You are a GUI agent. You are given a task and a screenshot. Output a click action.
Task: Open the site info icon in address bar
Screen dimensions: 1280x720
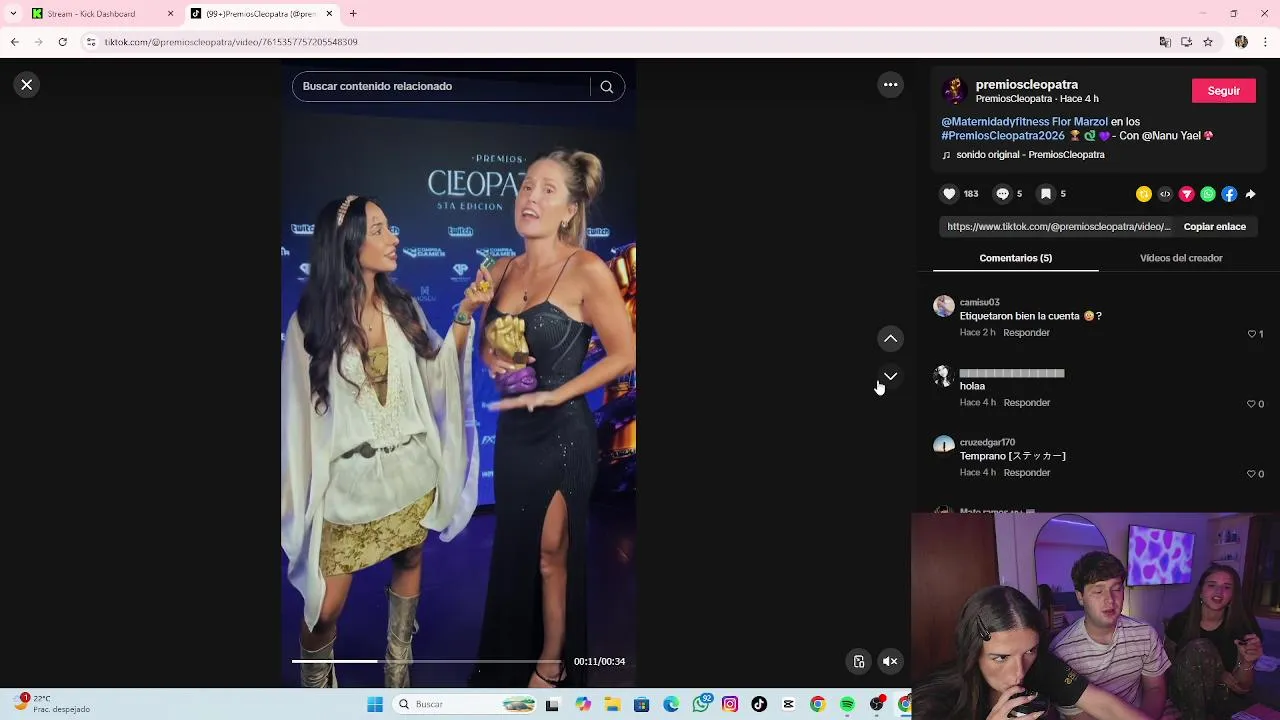click(91, 42)
